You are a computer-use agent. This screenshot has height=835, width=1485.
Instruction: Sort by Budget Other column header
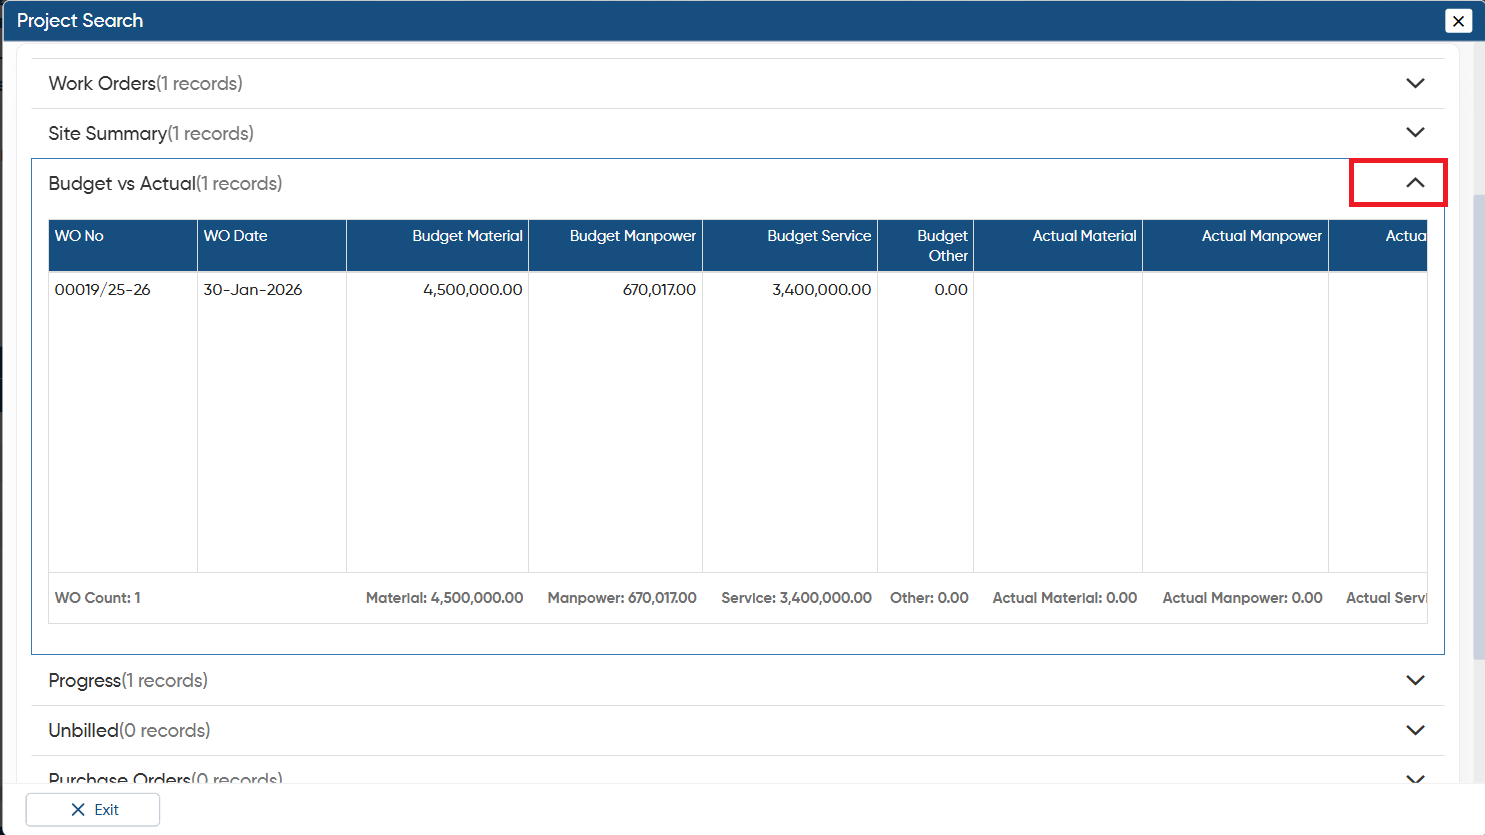click(926, 246)
